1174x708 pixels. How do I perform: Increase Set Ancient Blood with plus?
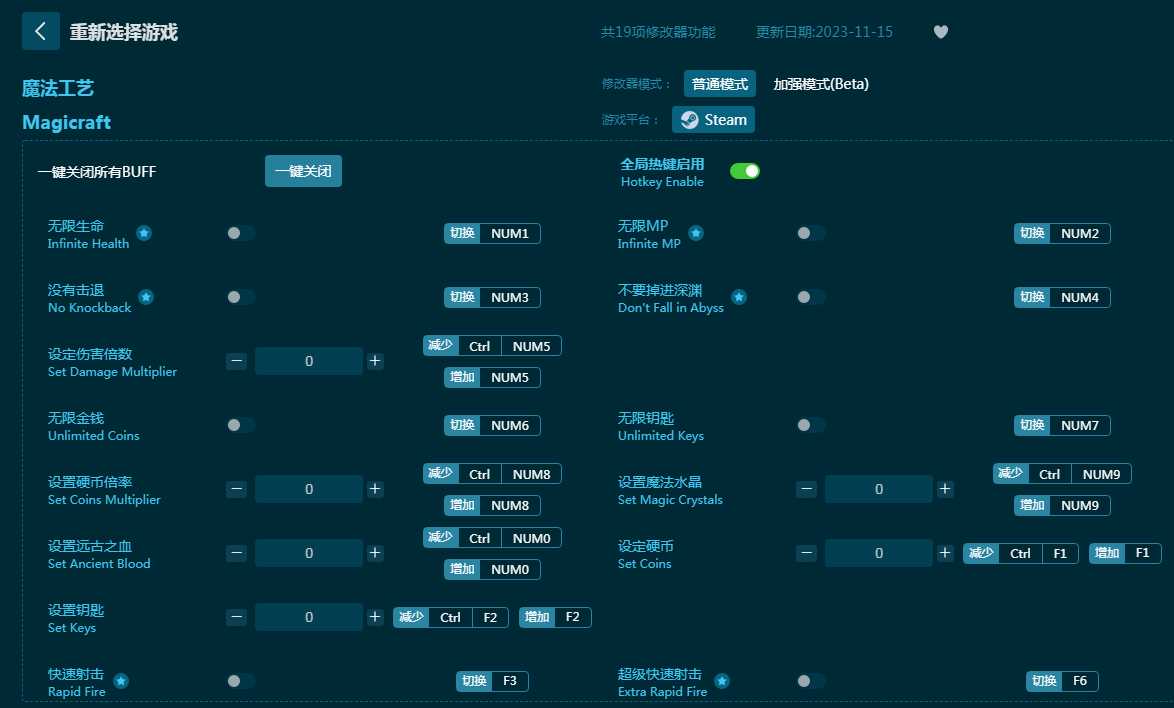pyautogui.click(x=375, y=553)
